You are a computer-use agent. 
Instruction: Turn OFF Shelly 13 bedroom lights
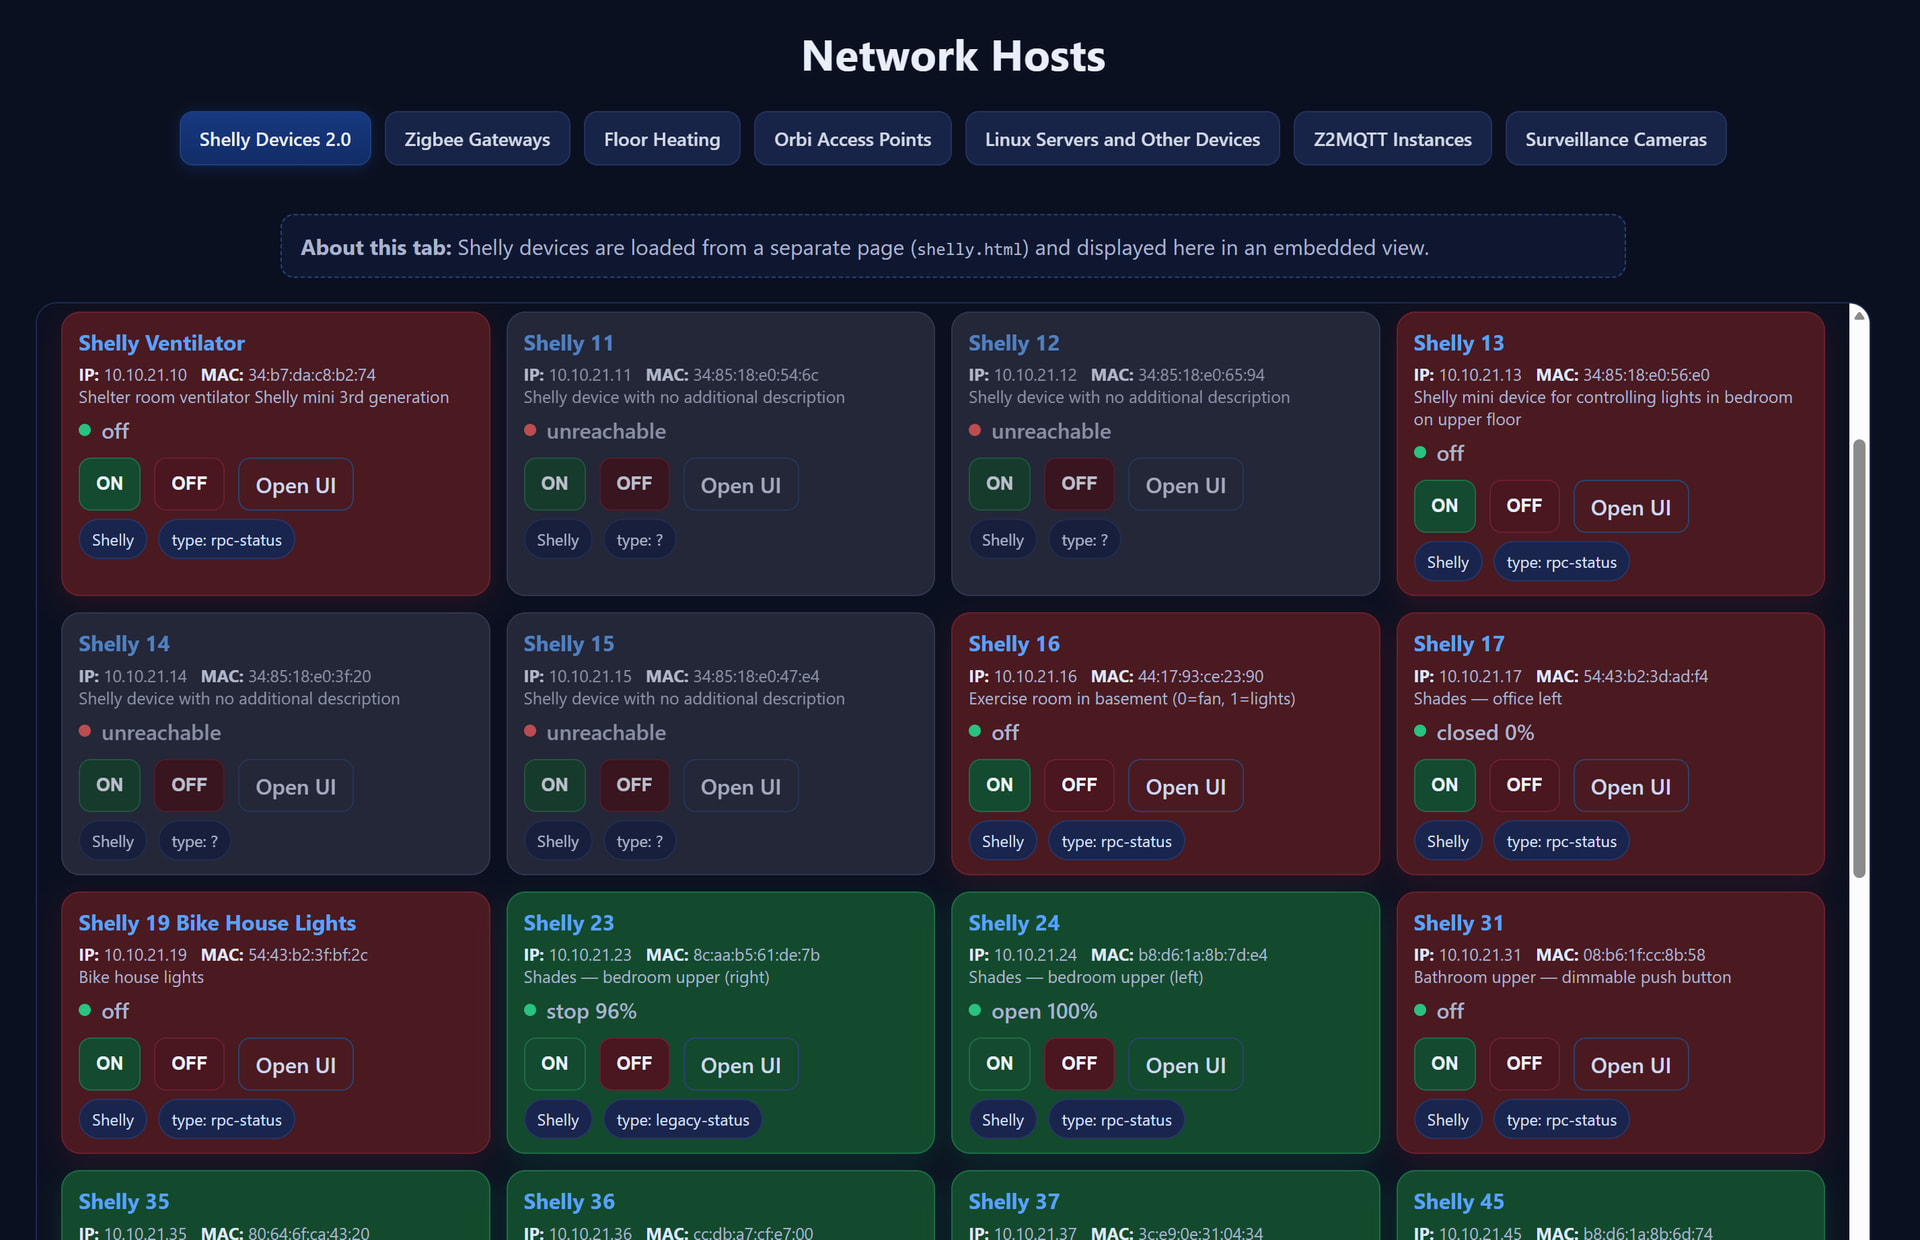coord(1523,506)
